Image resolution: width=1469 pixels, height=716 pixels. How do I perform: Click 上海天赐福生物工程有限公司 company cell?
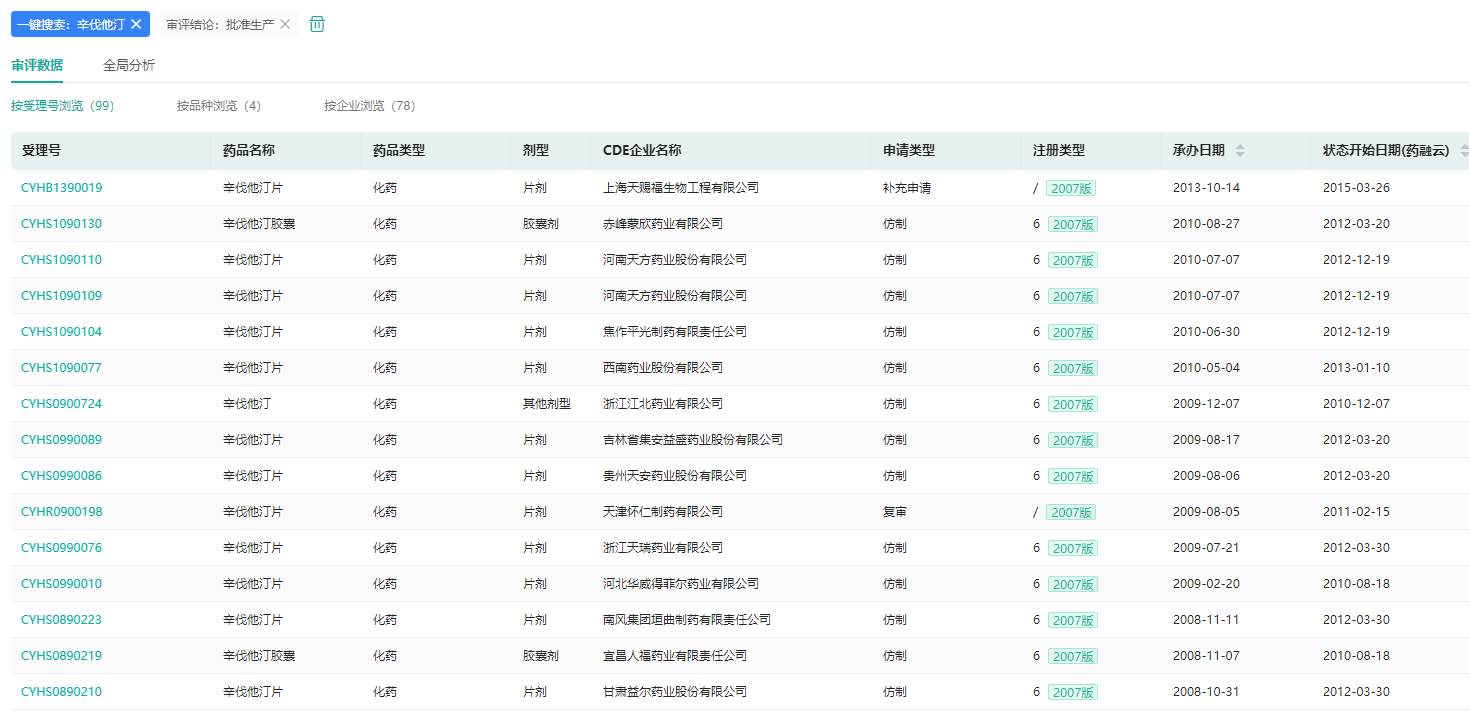tap(680, 188)
